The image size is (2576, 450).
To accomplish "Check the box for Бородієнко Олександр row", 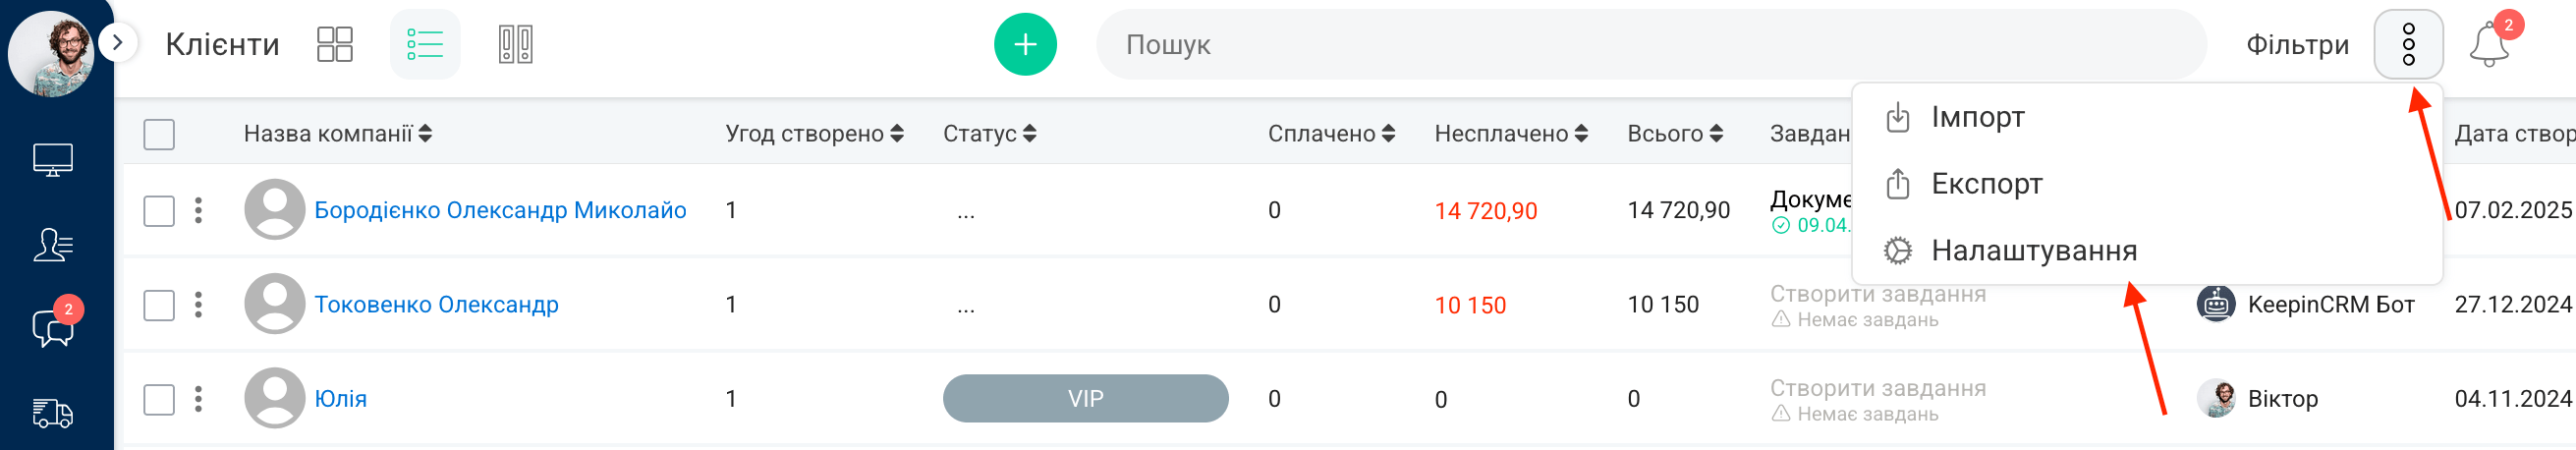I will click(159, 211).
